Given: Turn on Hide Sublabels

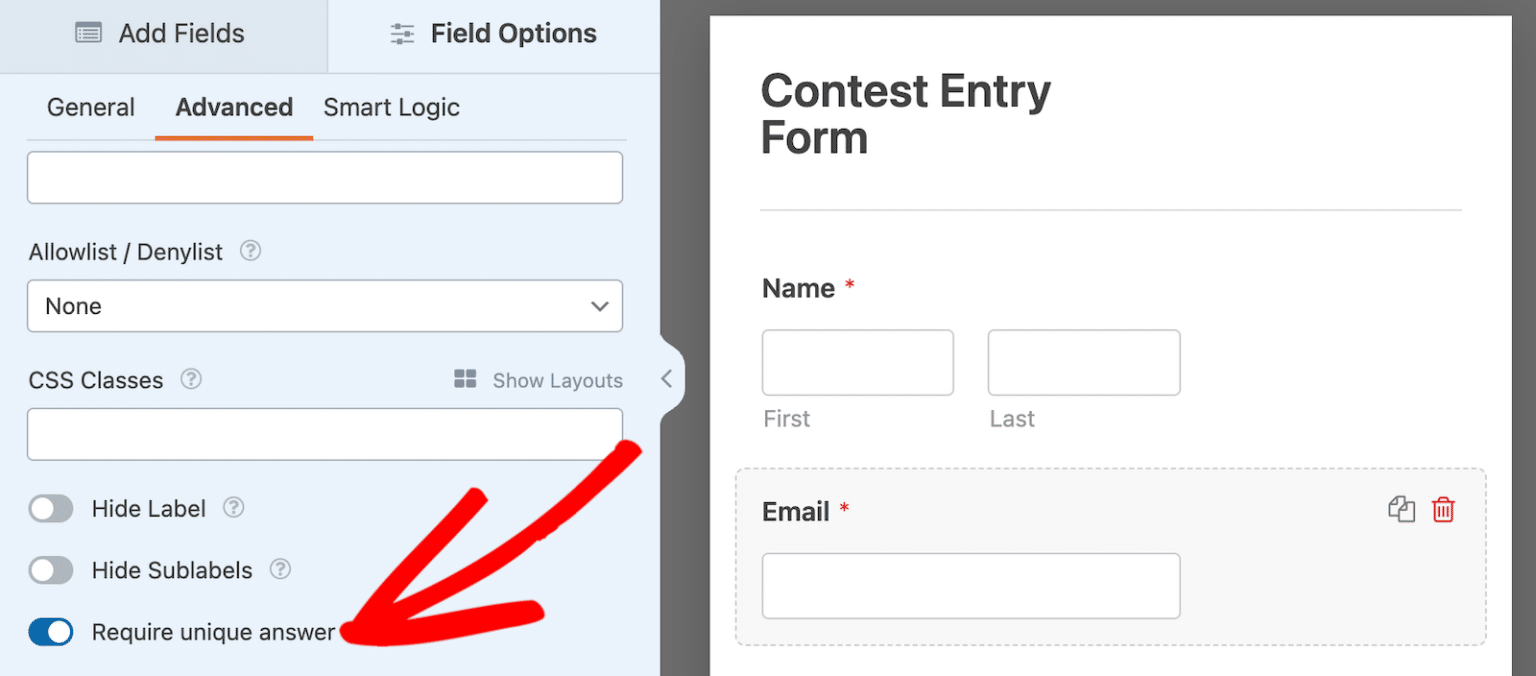Looking at the screenshot, I should point(51,570).
